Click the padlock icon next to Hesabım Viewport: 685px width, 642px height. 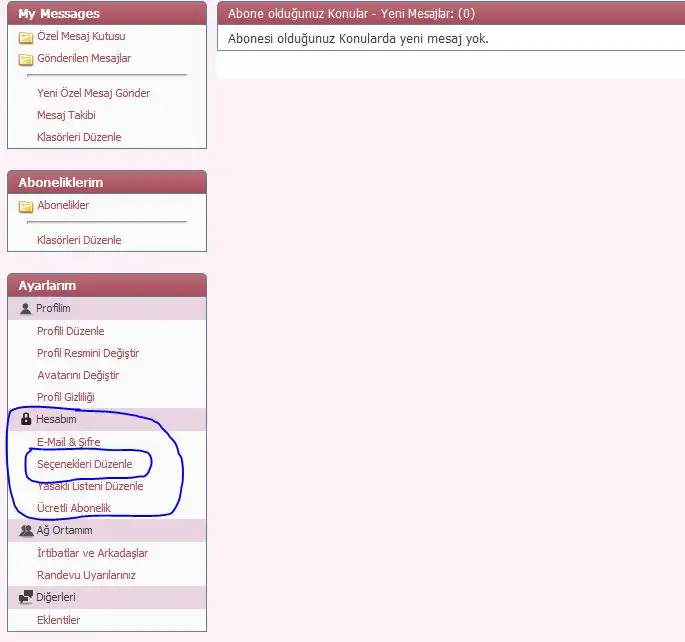26,419
